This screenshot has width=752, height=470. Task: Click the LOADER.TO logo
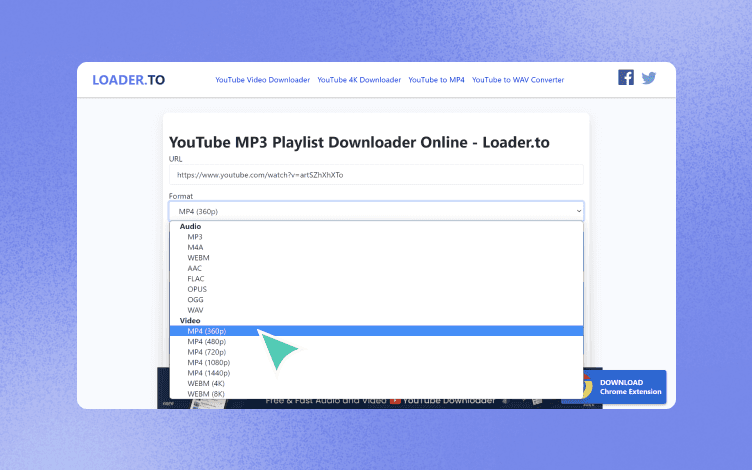[x=129, y=80]
